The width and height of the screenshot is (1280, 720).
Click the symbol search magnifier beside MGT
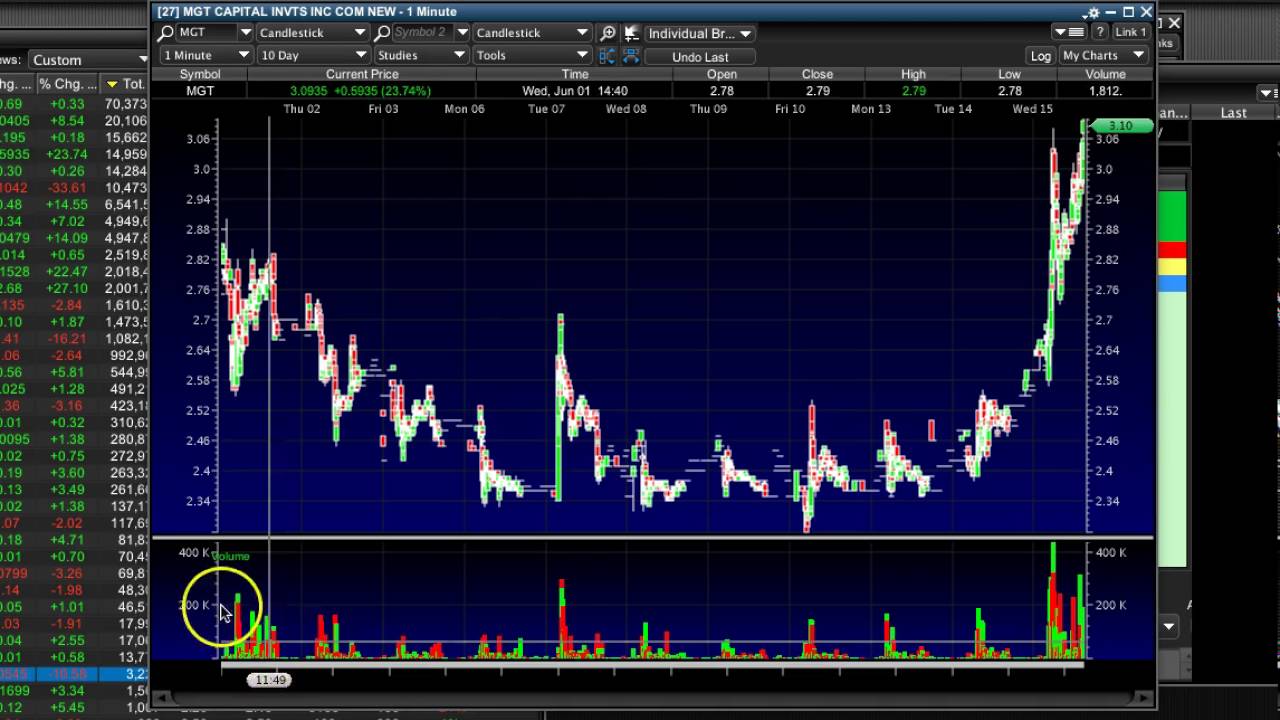[x=166, y=33]
